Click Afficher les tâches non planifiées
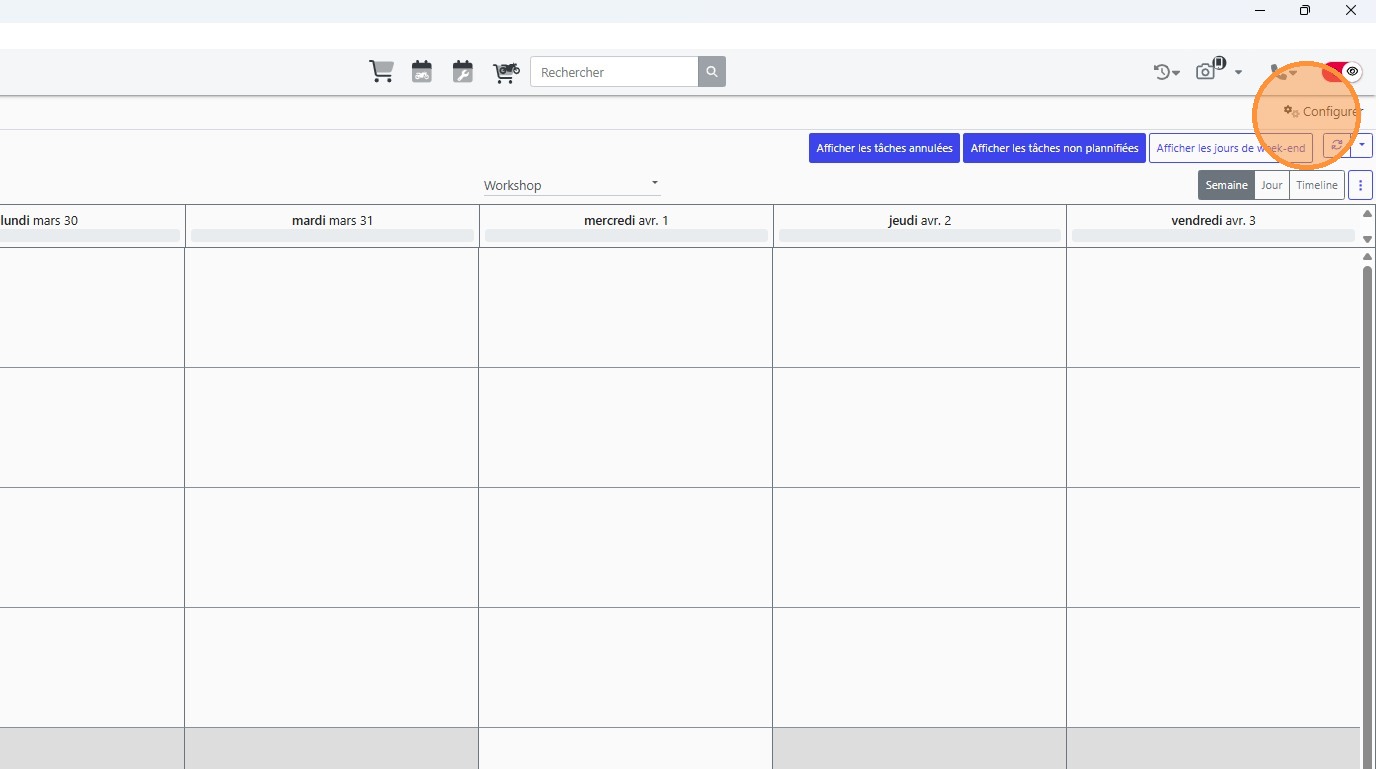Image resolution: width=1376 pixels, height=769 pixels. tap(1054, 148)
